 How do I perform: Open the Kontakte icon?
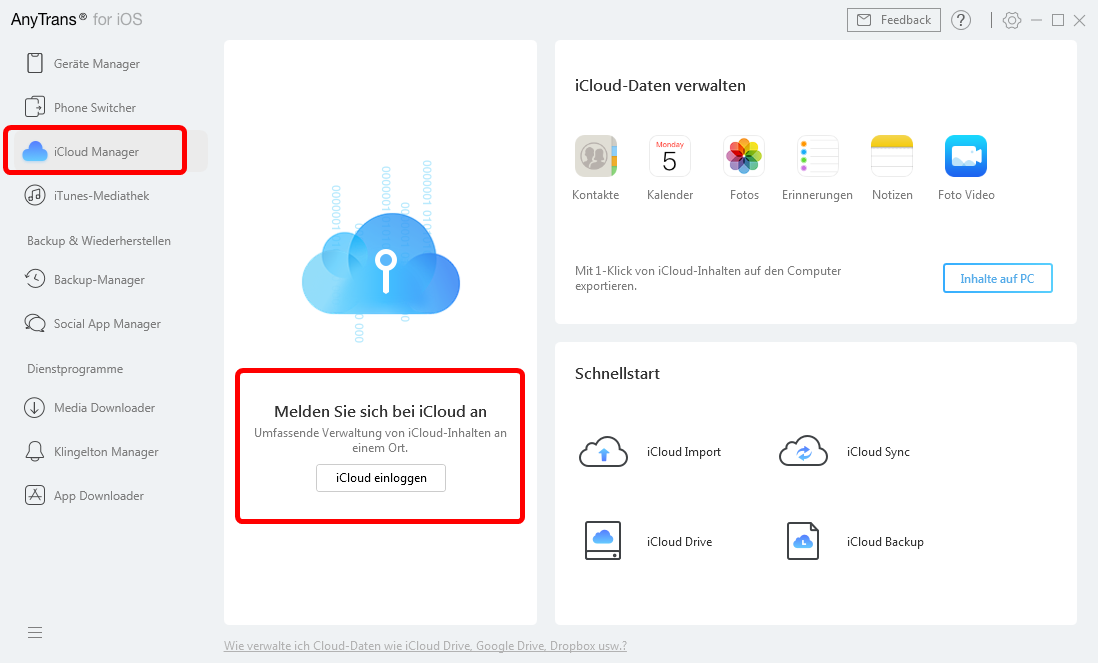tap(596, 156)
